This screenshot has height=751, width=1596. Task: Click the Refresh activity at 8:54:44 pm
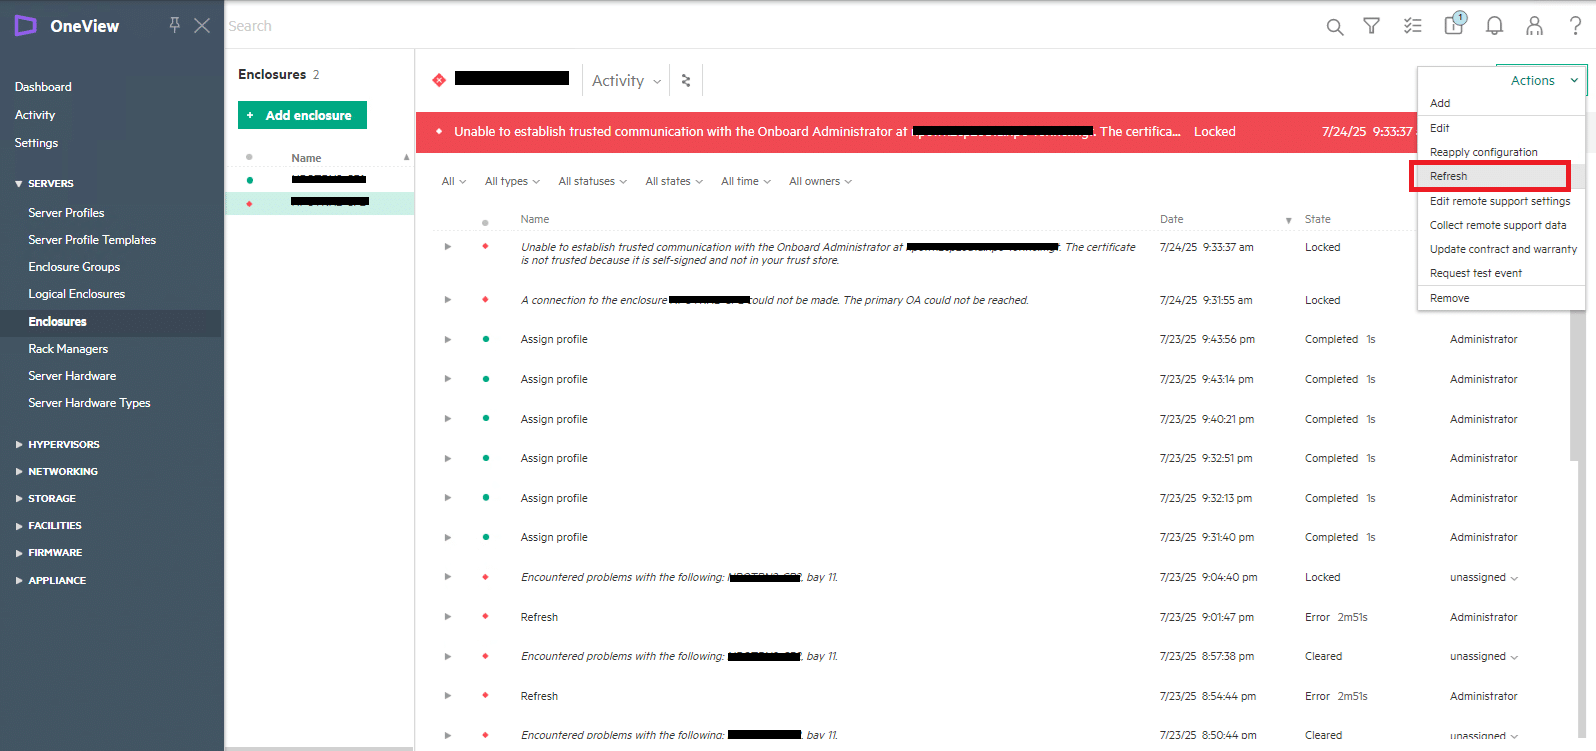point(539,696)
